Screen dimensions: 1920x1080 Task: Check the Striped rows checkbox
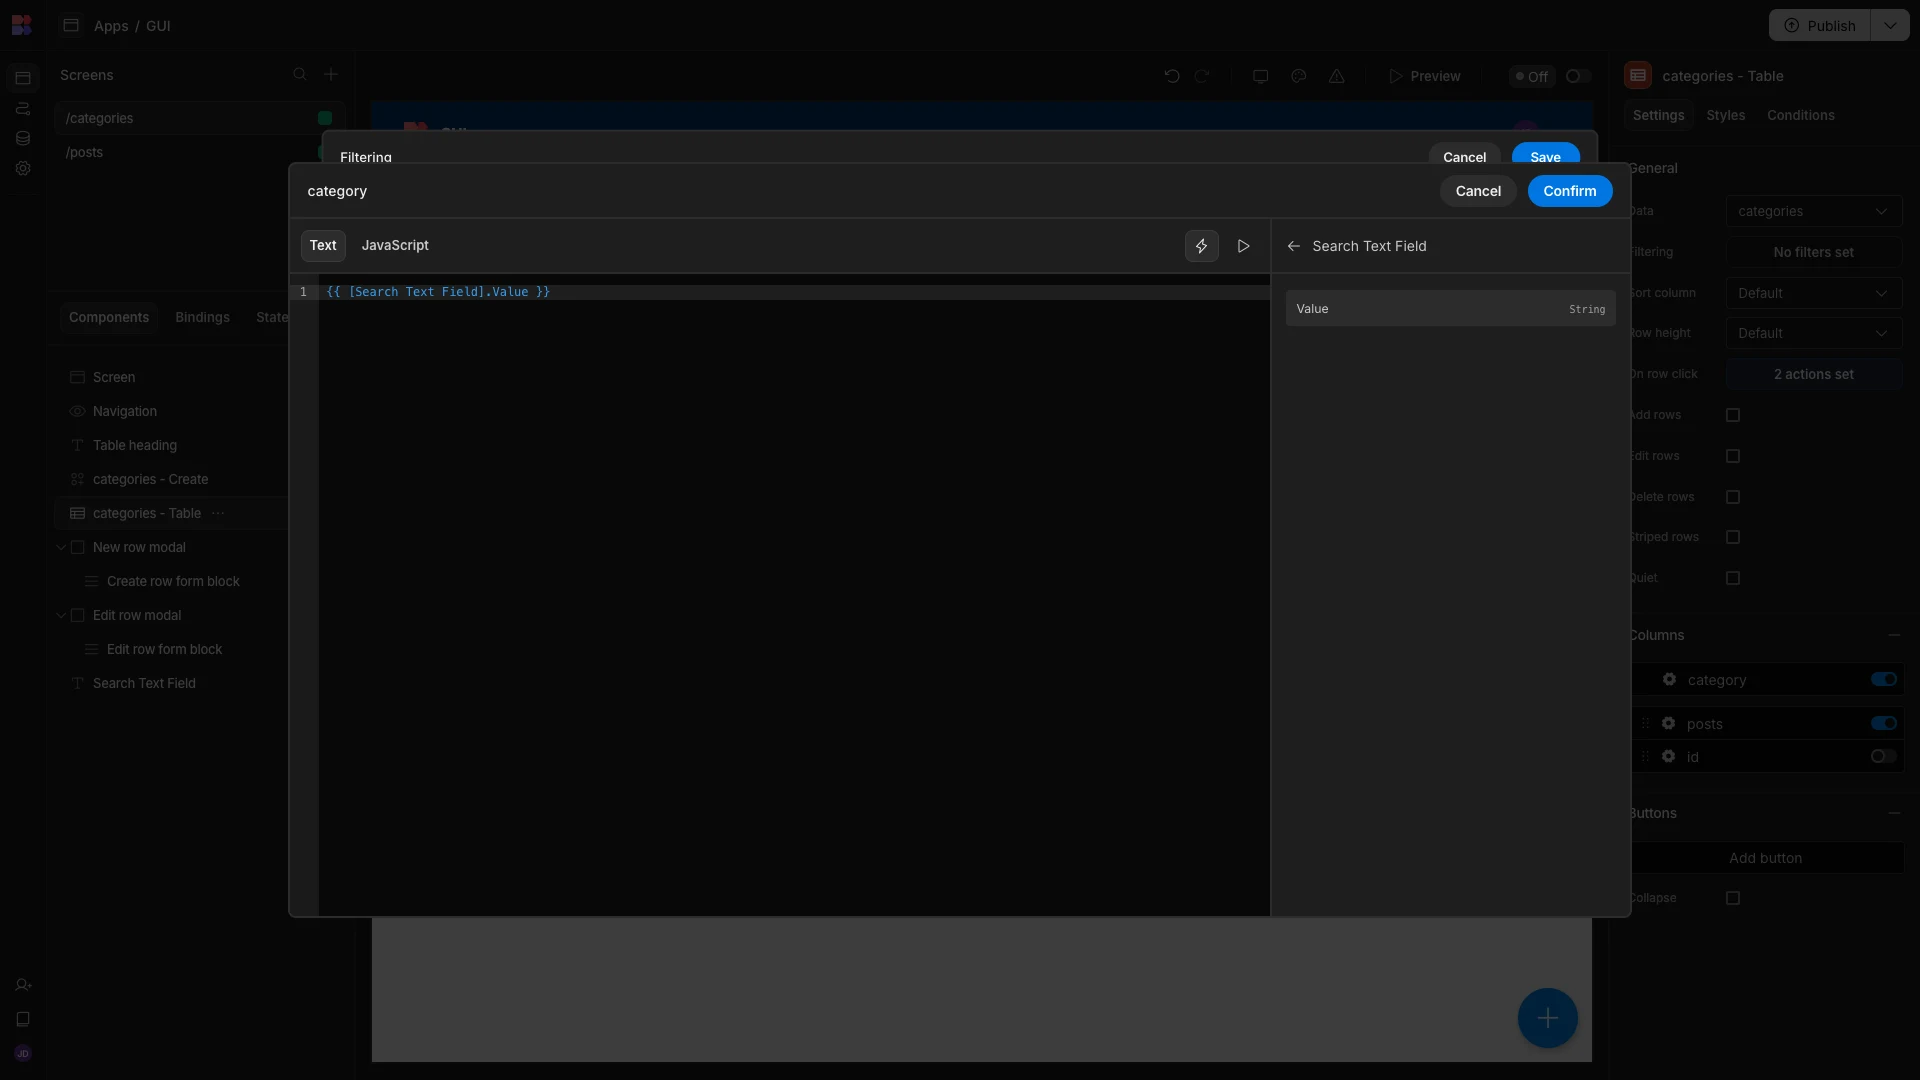1733,537
